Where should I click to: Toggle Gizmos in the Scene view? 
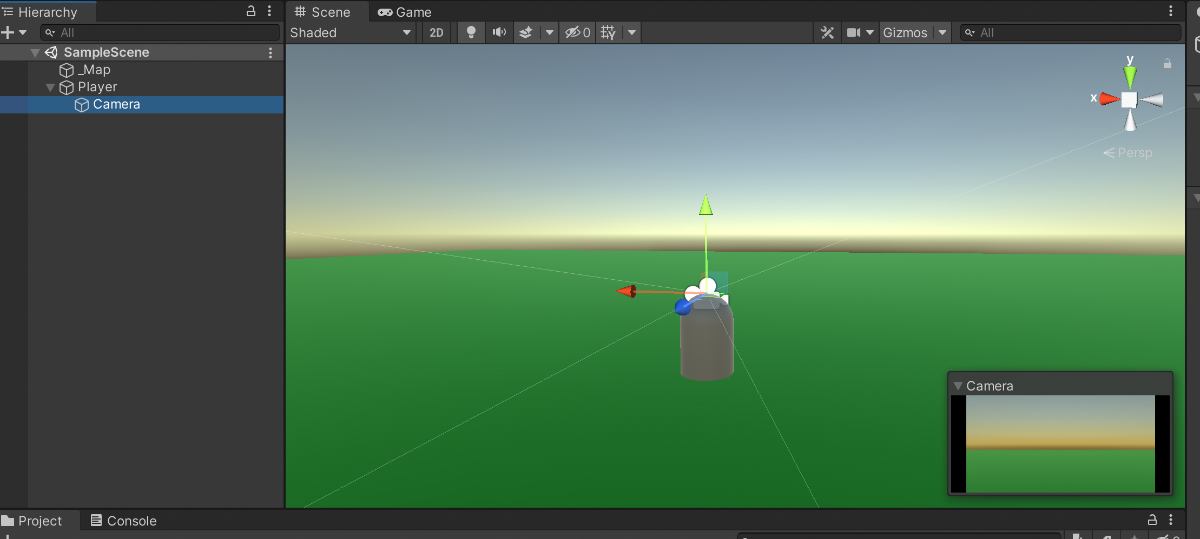pyautogui.click(x=905, y=32)
